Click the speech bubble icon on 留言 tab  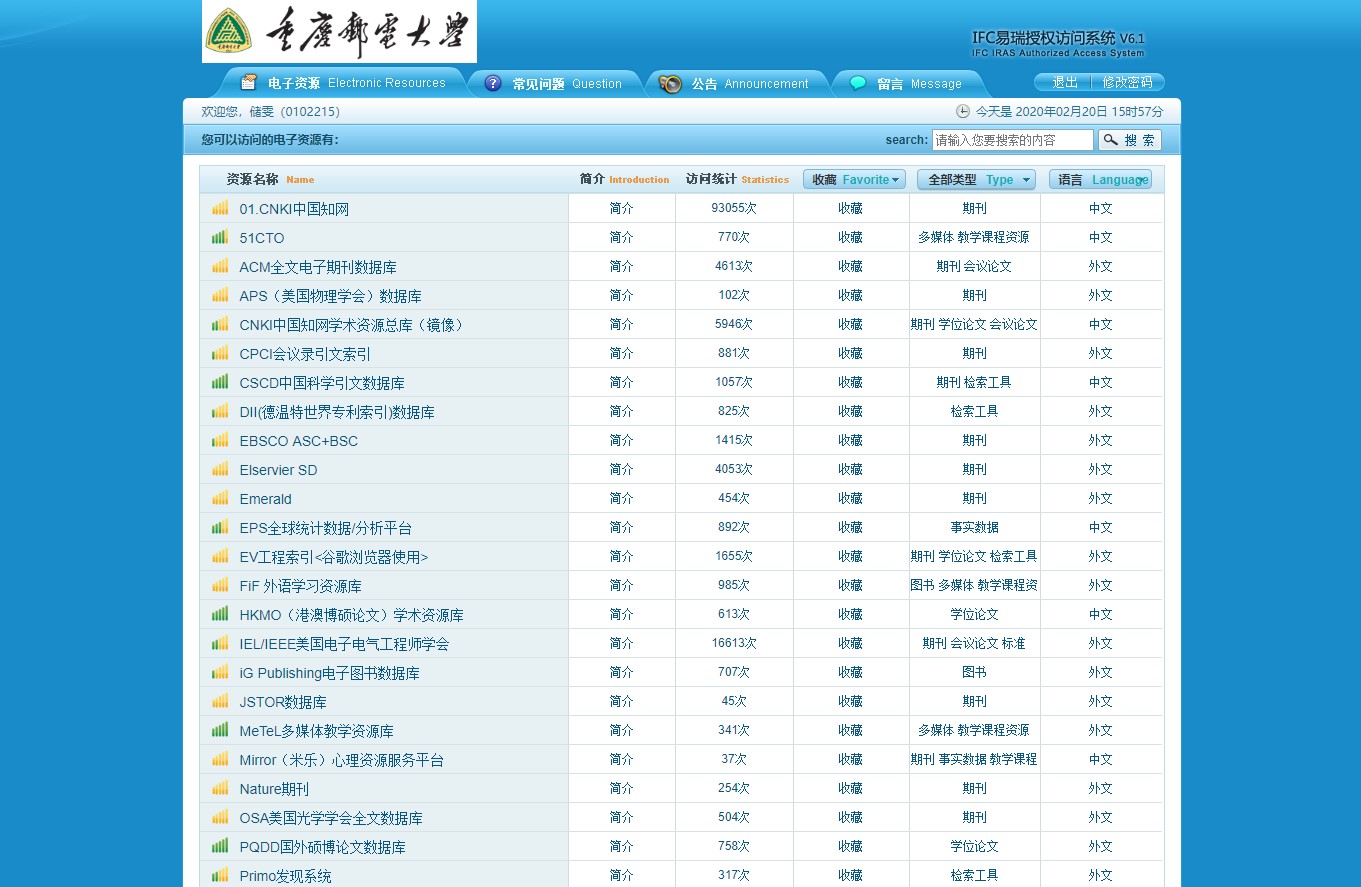858,83
